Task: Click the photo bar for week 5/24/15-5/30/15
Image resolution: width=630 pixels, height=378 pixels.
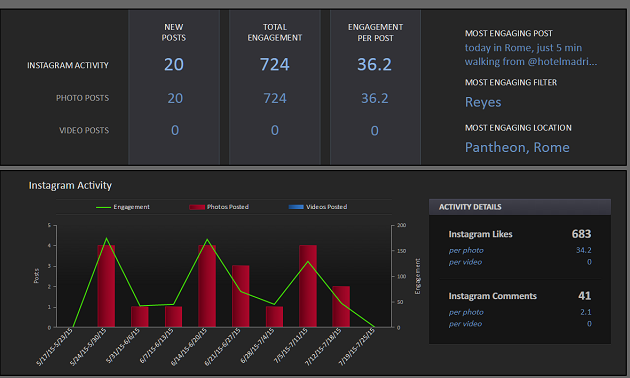Action: [x=106, y=286]
